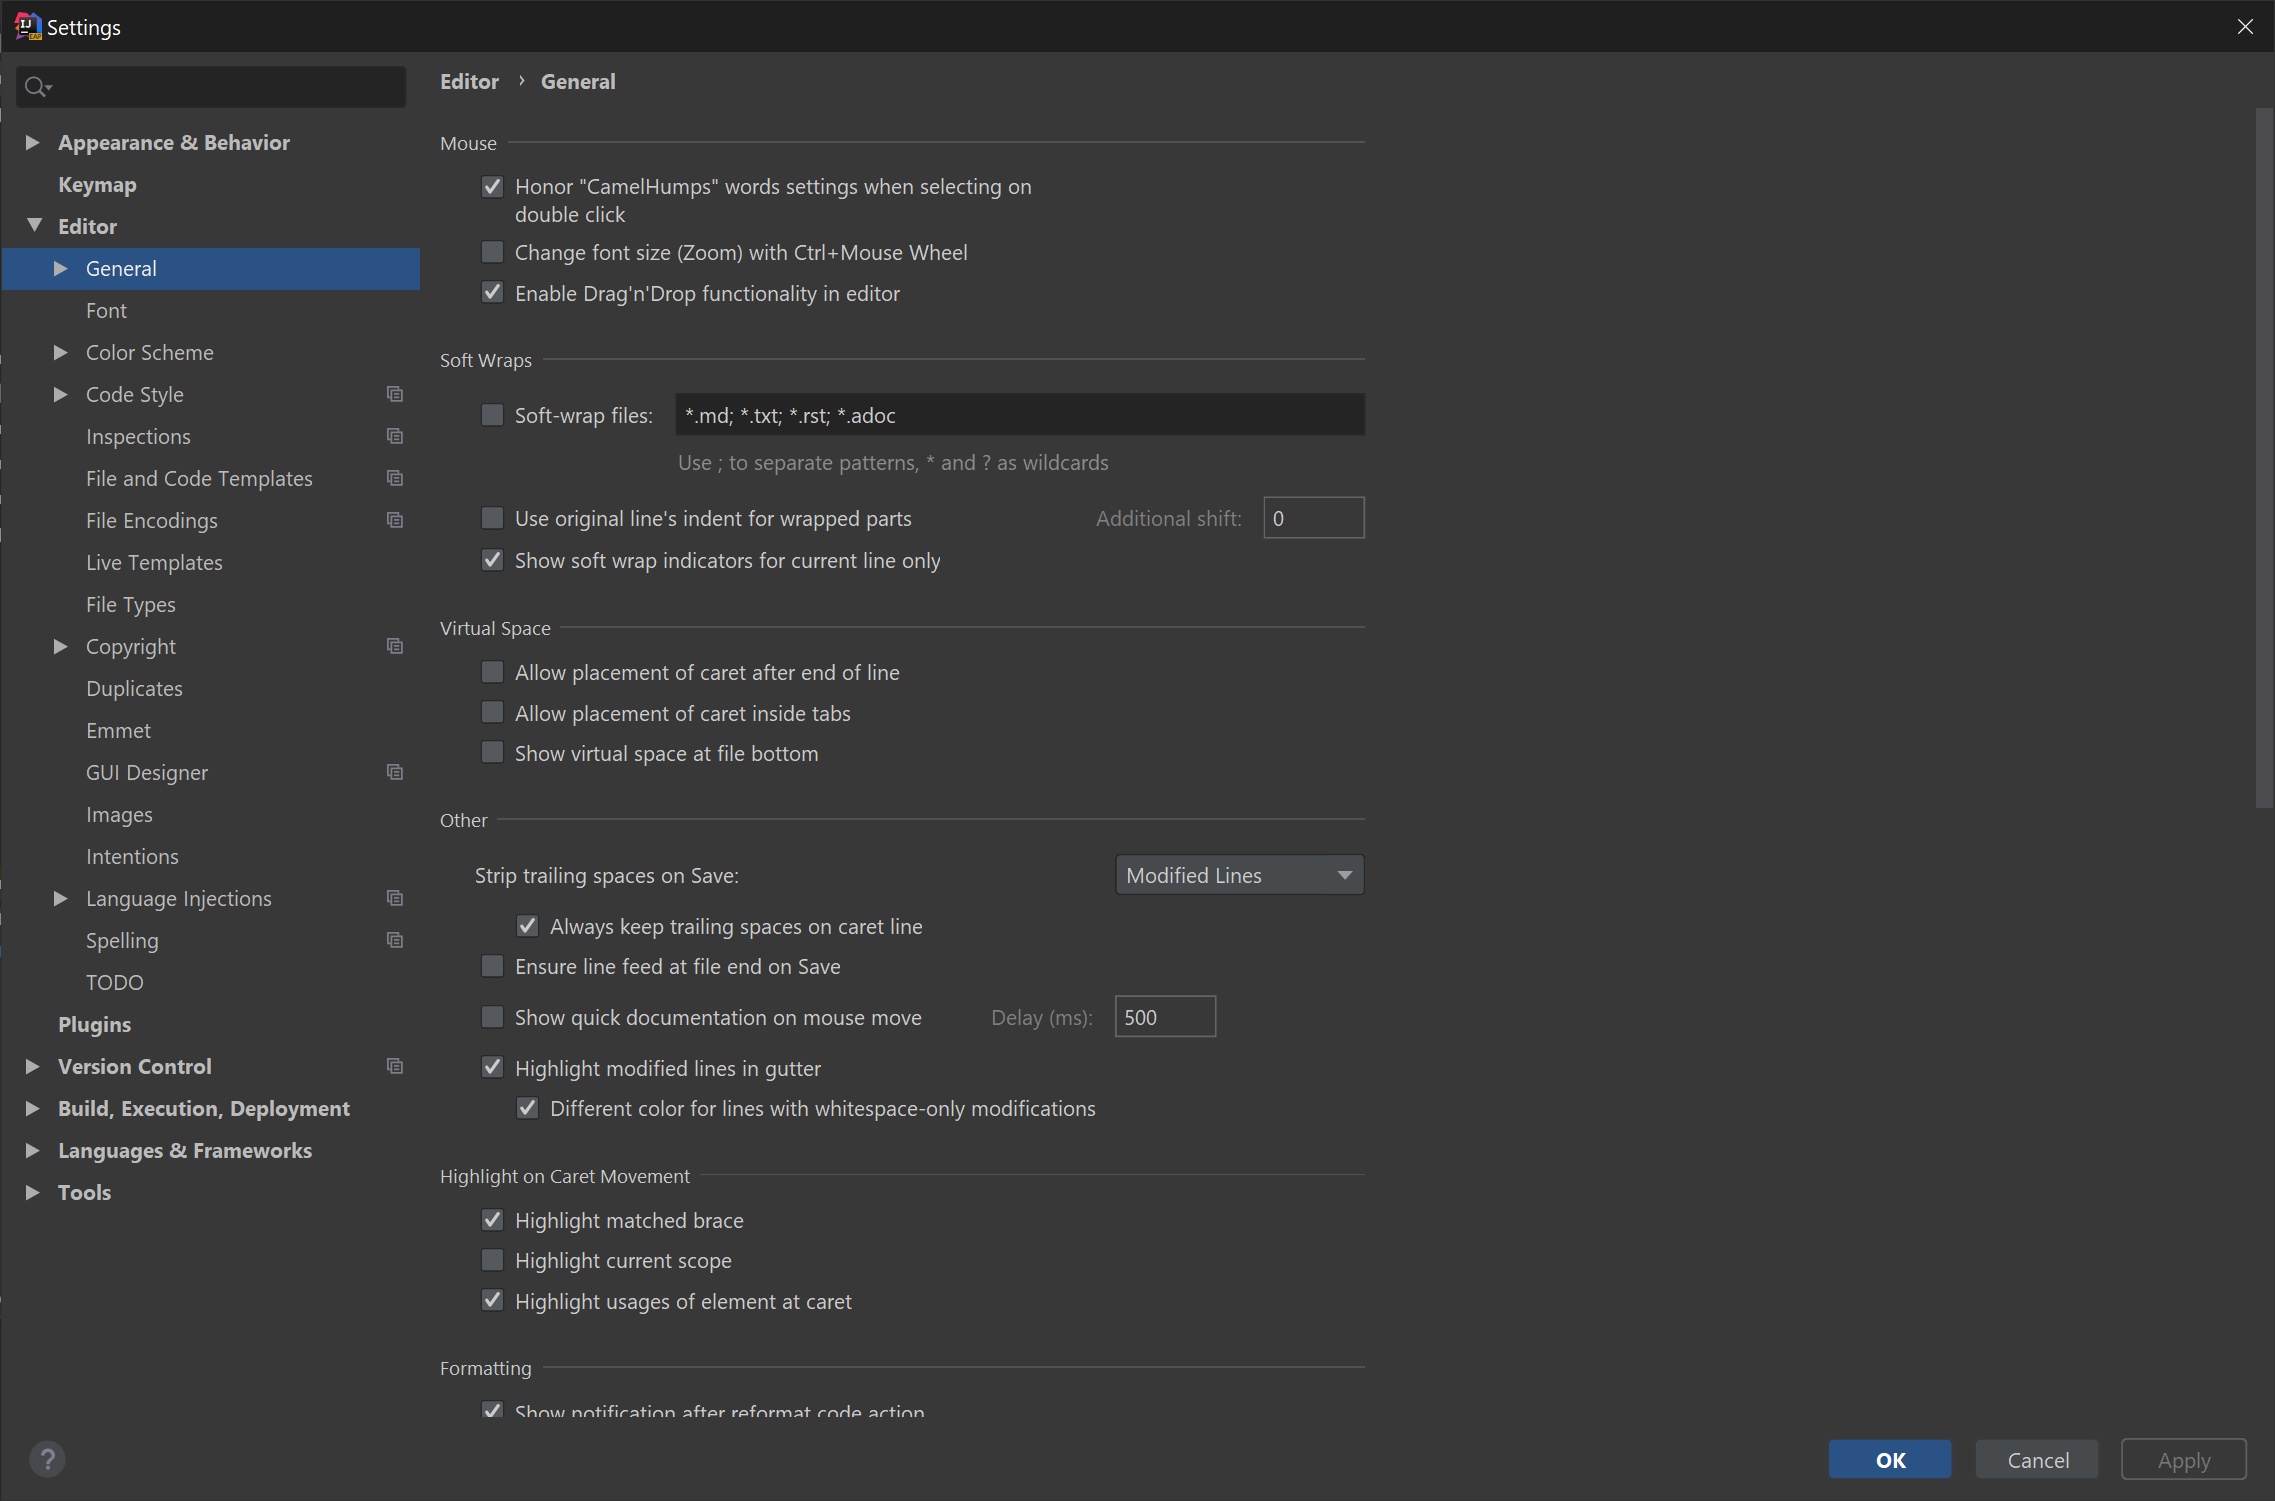
Task: Click the project-level icon beside Code Style
Action: 395,394
